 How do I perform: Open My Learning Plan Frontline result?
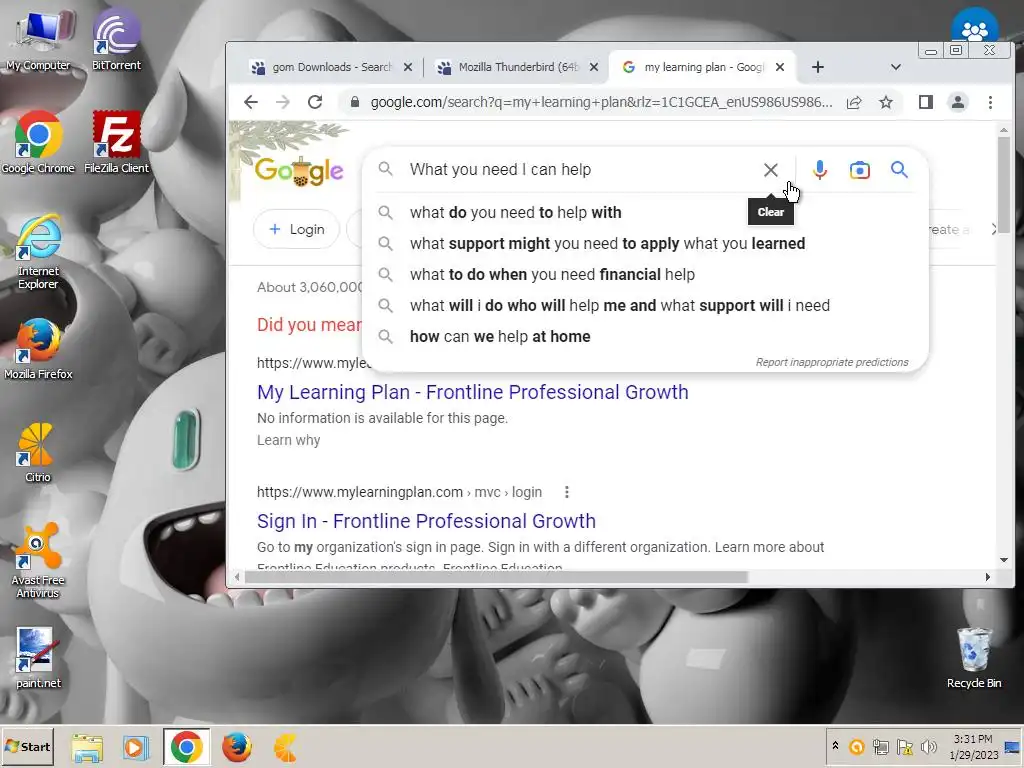[x=472, y=392]
